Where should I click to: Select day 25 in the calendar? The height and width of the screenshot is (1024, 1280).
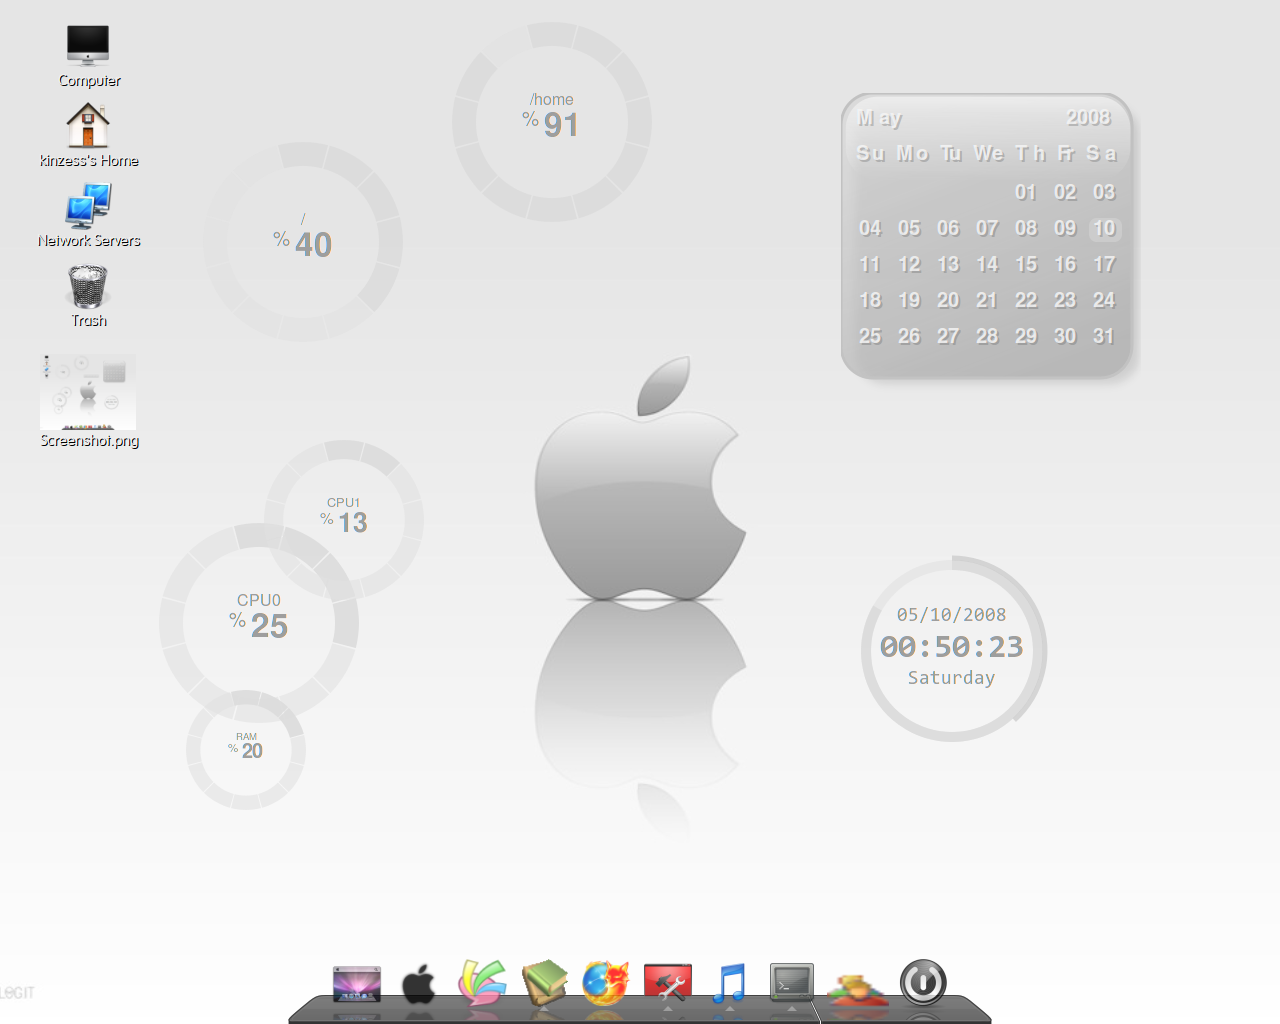pyautogui.click(x=870, y=336)
